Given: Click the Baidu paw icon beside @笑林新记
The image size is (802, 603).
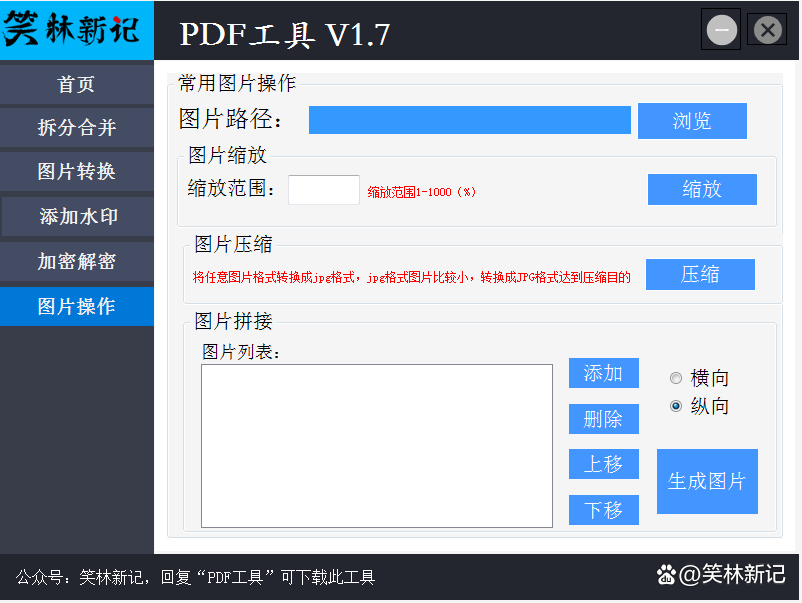Looking at the screenshot, I should point(665,575).
